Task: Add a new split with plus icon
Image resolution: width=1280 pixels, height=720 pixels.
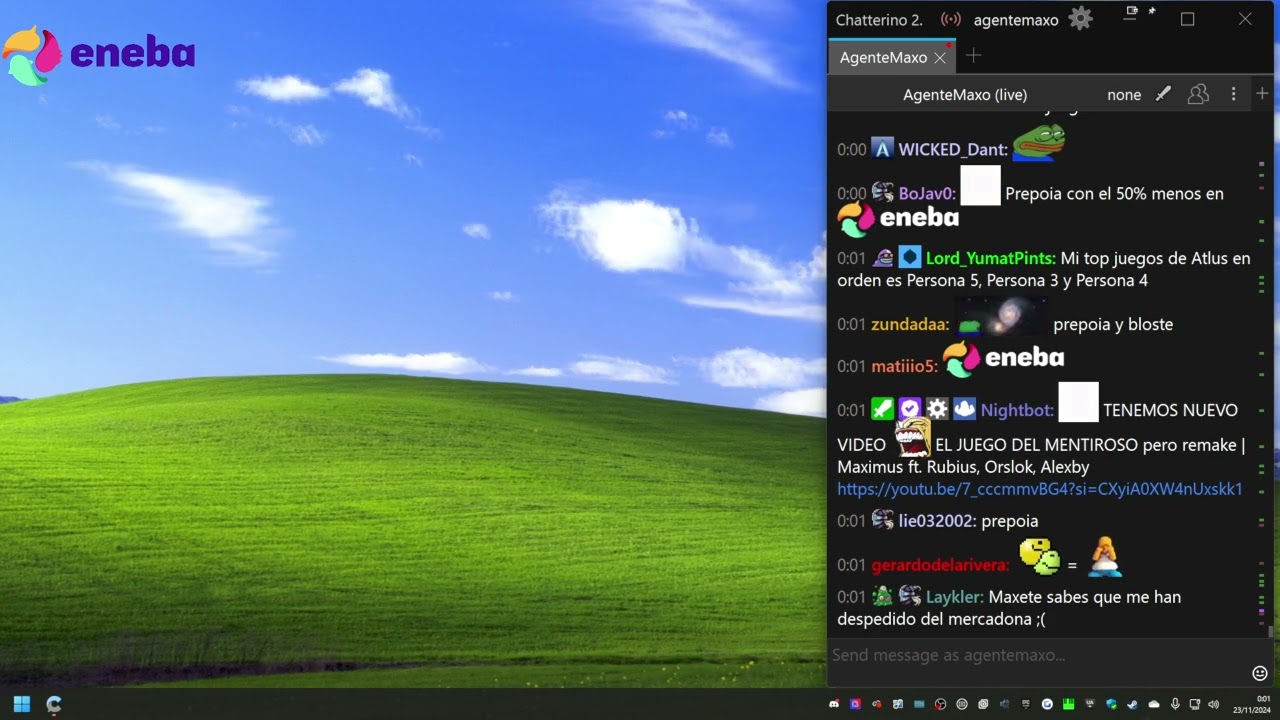Action: tap(1262, 93)
